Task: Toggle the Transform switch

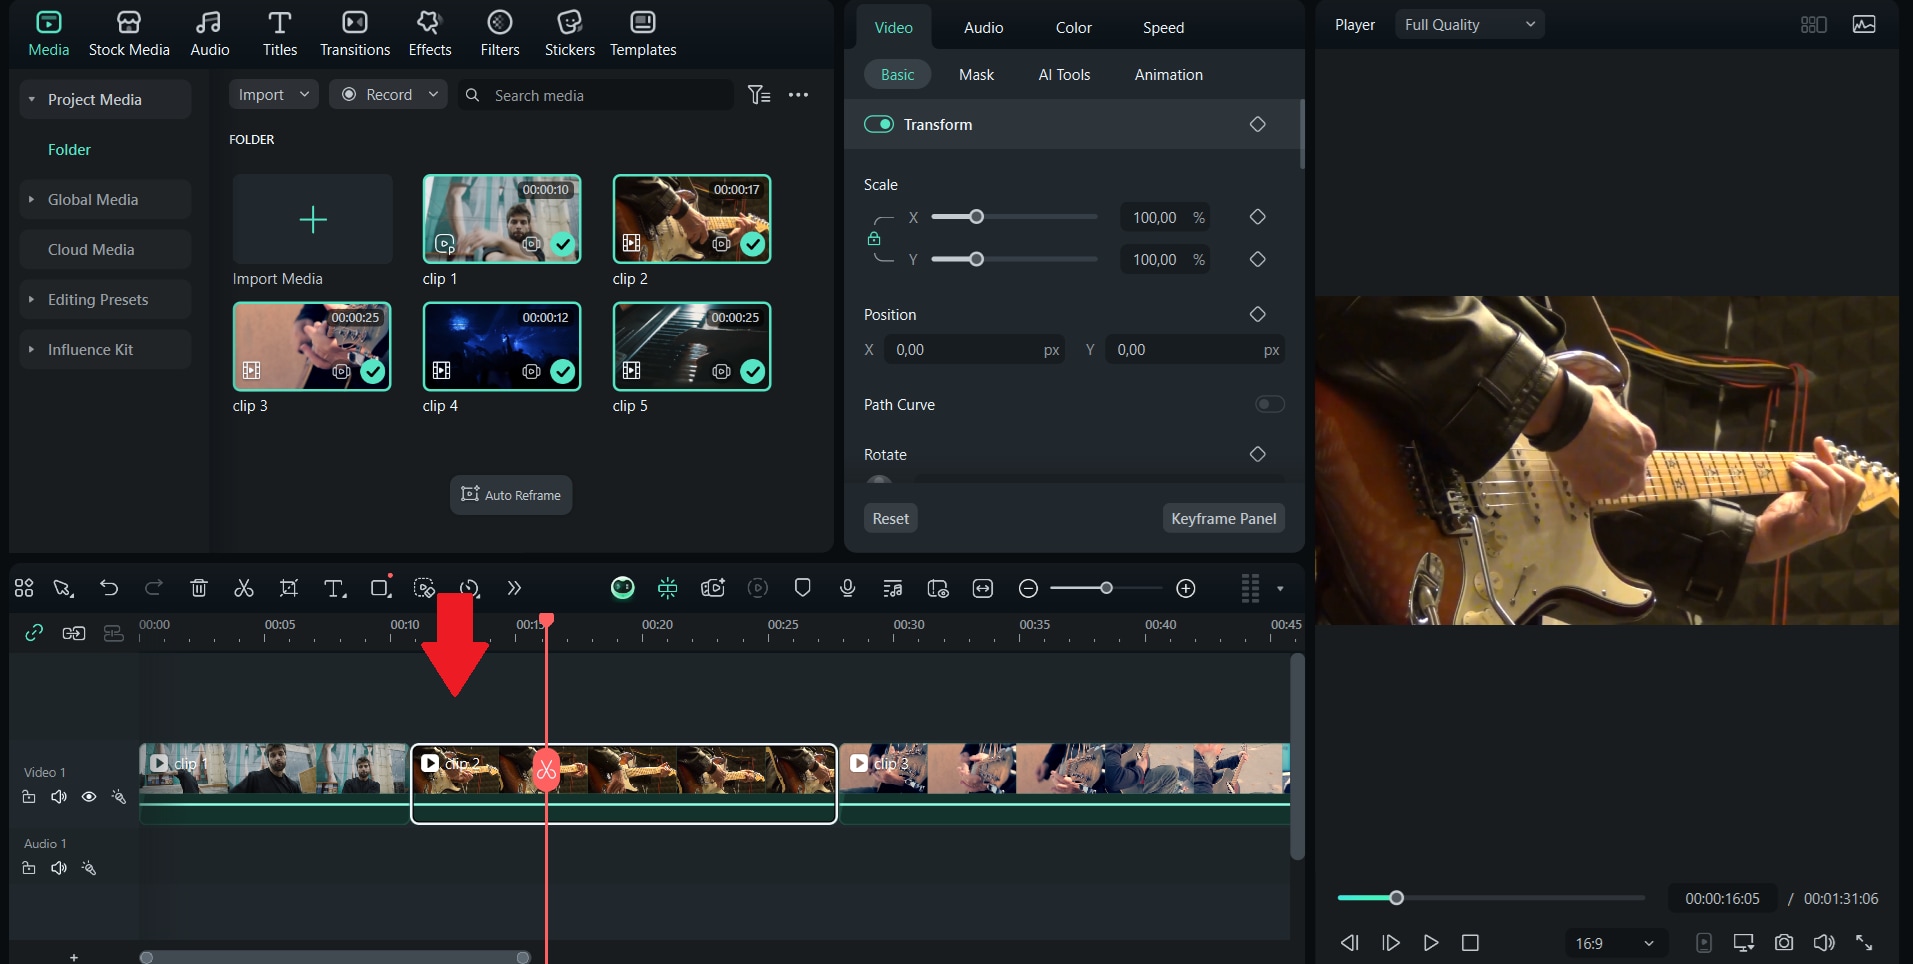Action: [879, 124]
